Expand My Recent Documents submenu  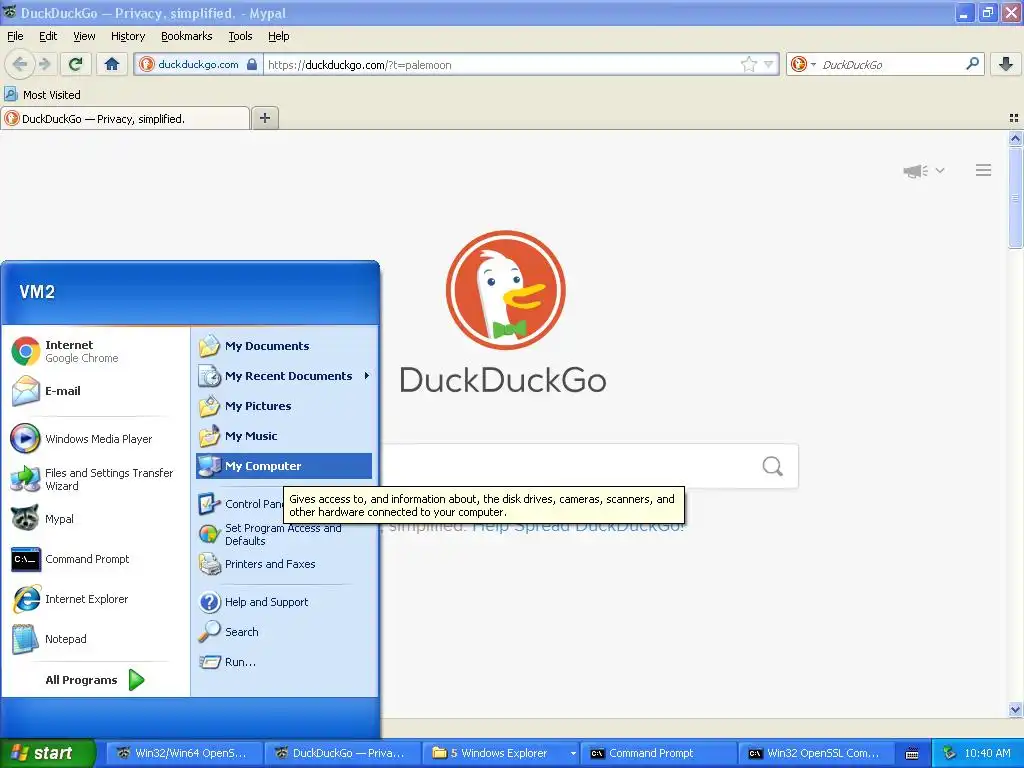tap(284, 376)
